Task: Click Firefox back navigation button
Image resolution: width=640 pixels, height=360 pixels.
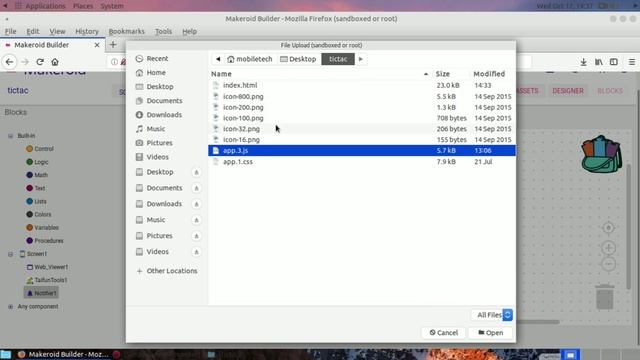Action: [x=9, y=62]
